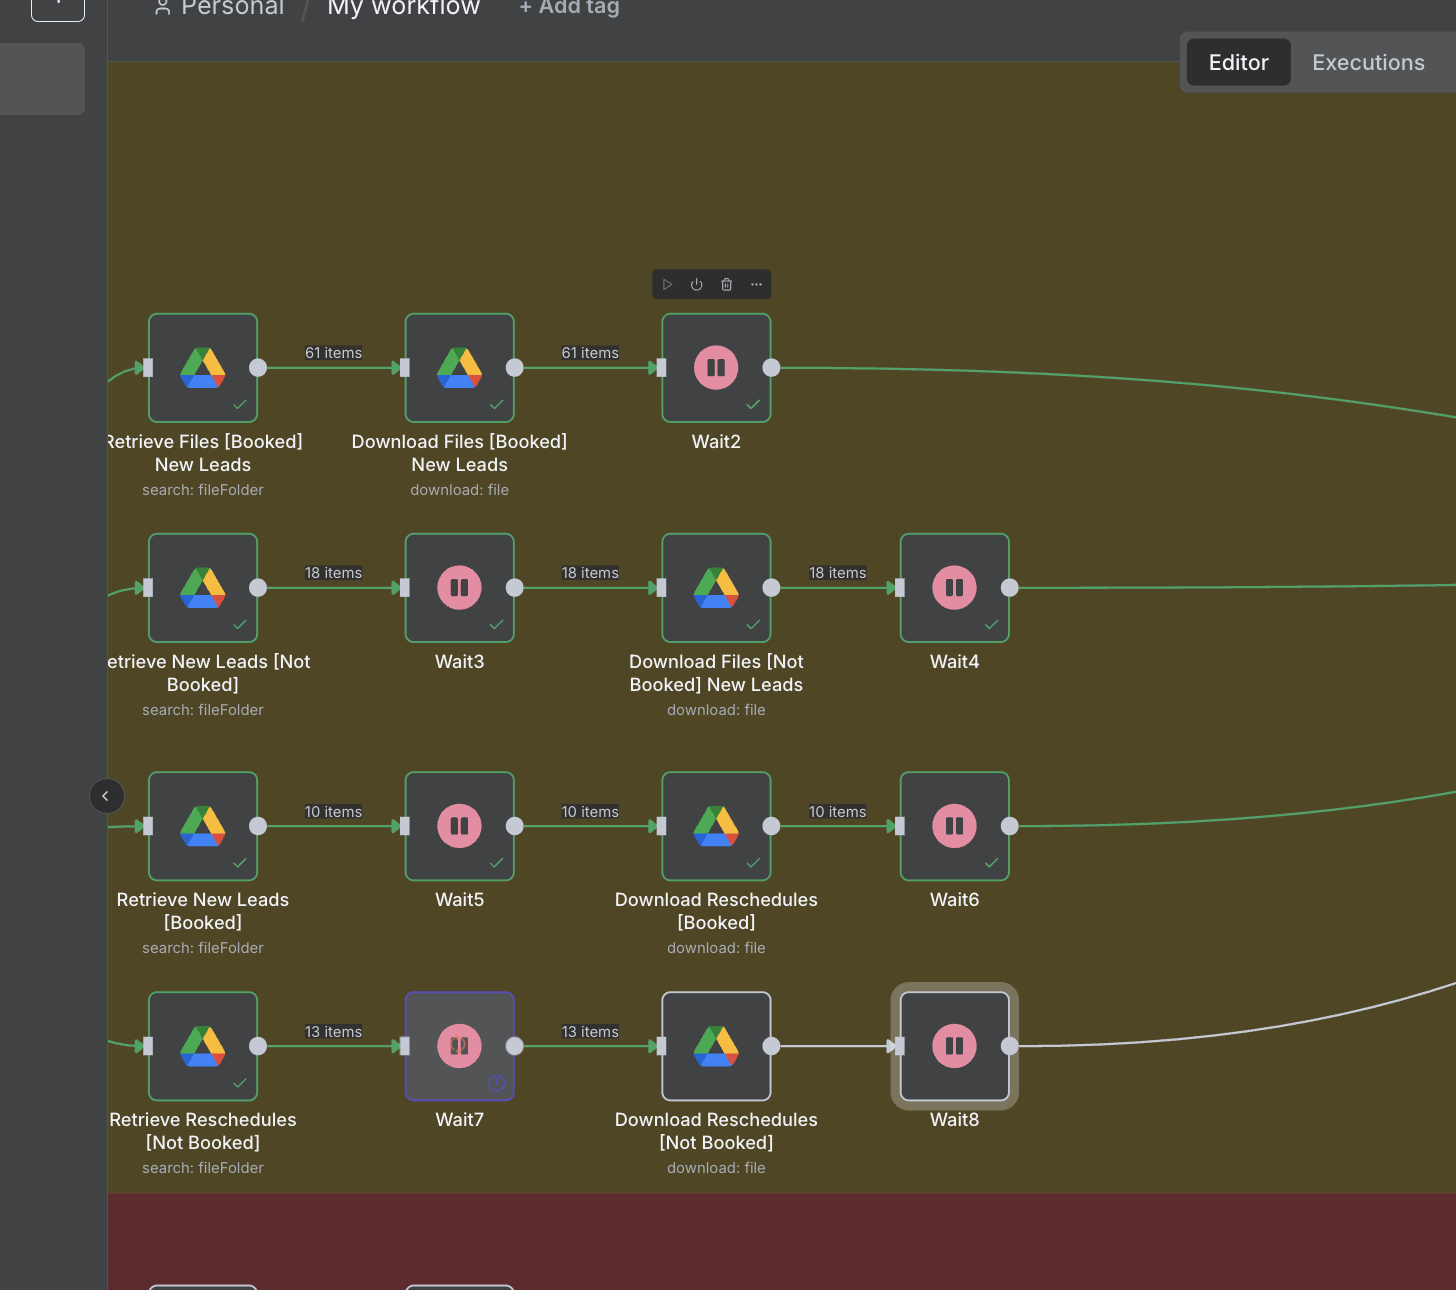Click the output connector of Wait7
This screenshot has height=1290, width=1456.
click(x=515, y=1046)
